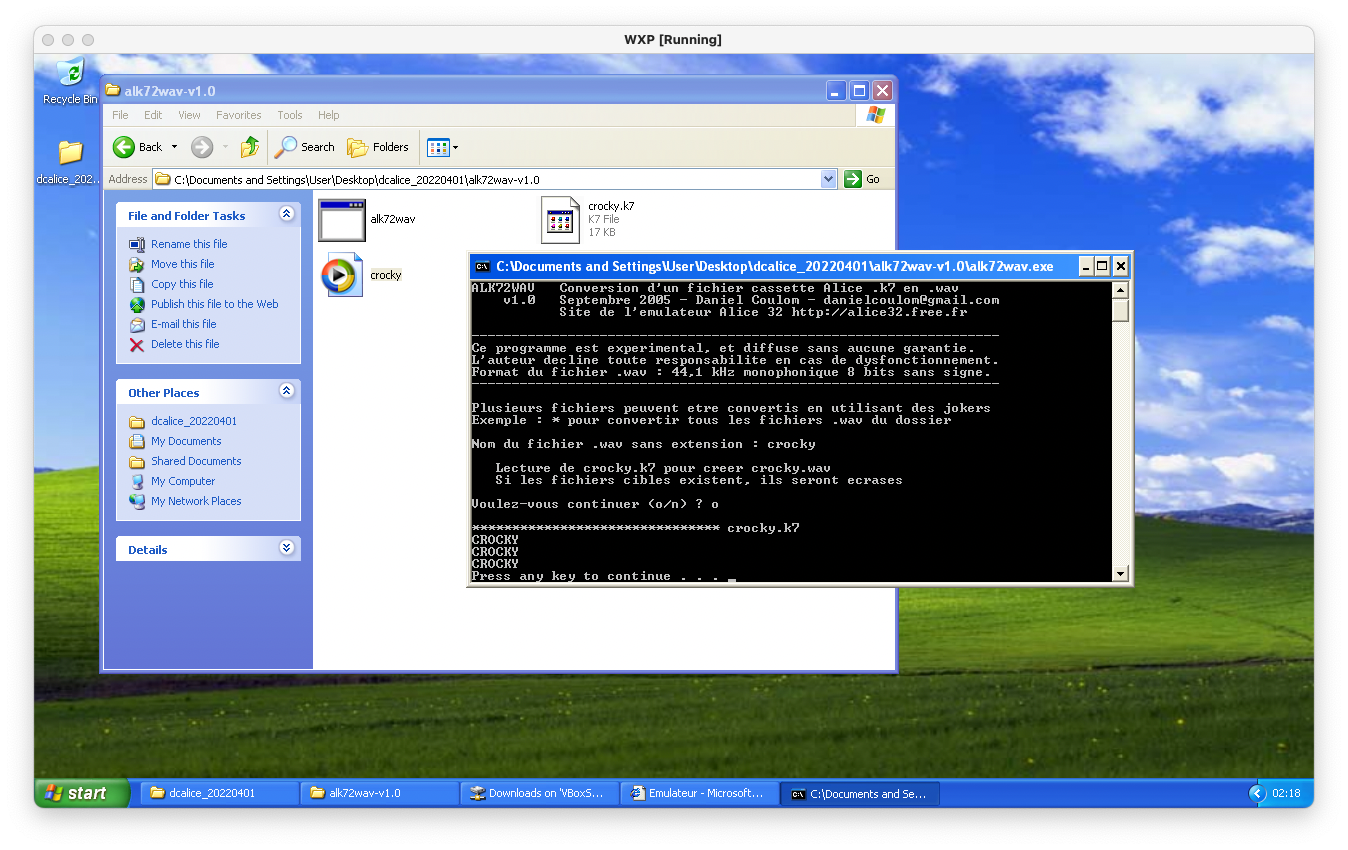Click E-mail this file
Screen dimensions: 1348x850
(184, 324)
